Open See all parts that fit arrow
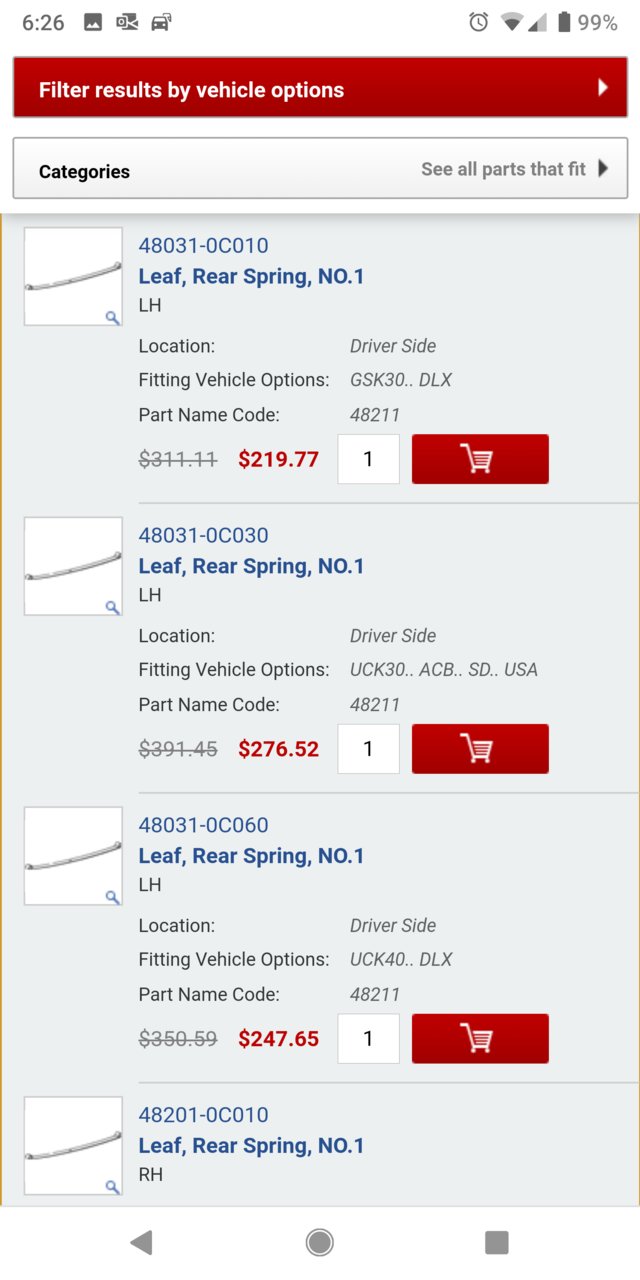The width and height of the screenshot is (640, 1280). [x=603, y=169]
